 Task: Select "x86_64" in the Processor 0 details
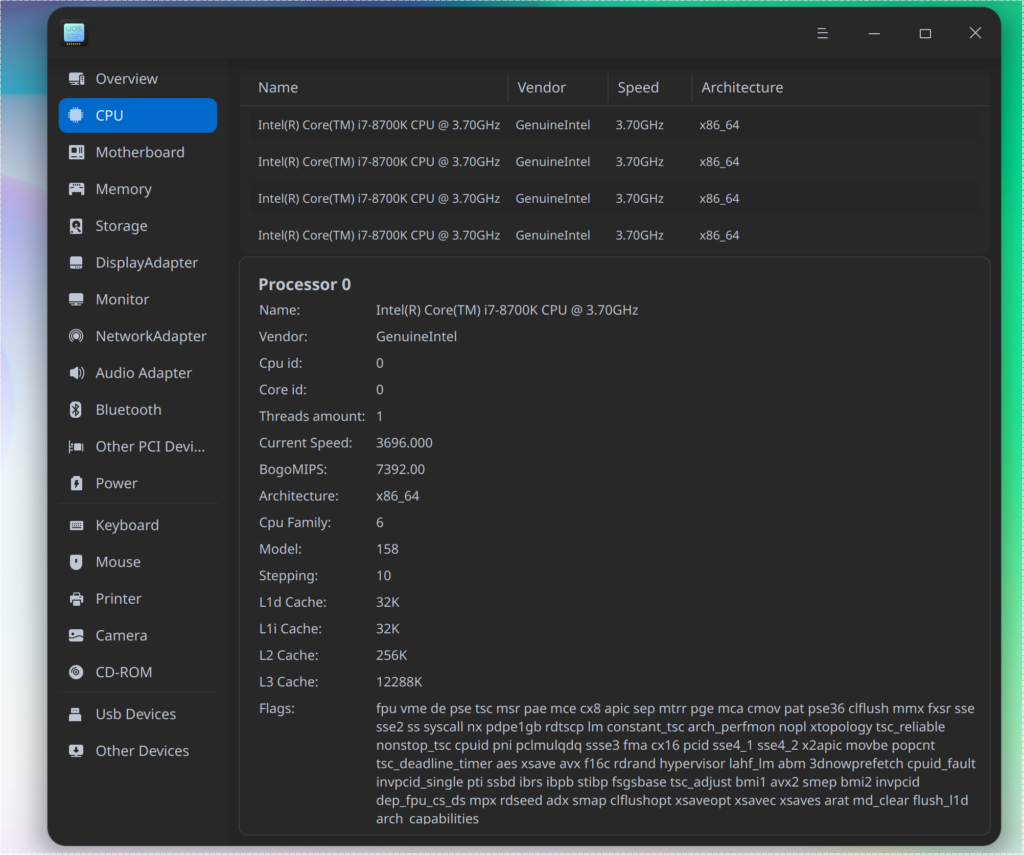[x=397, y=496]
